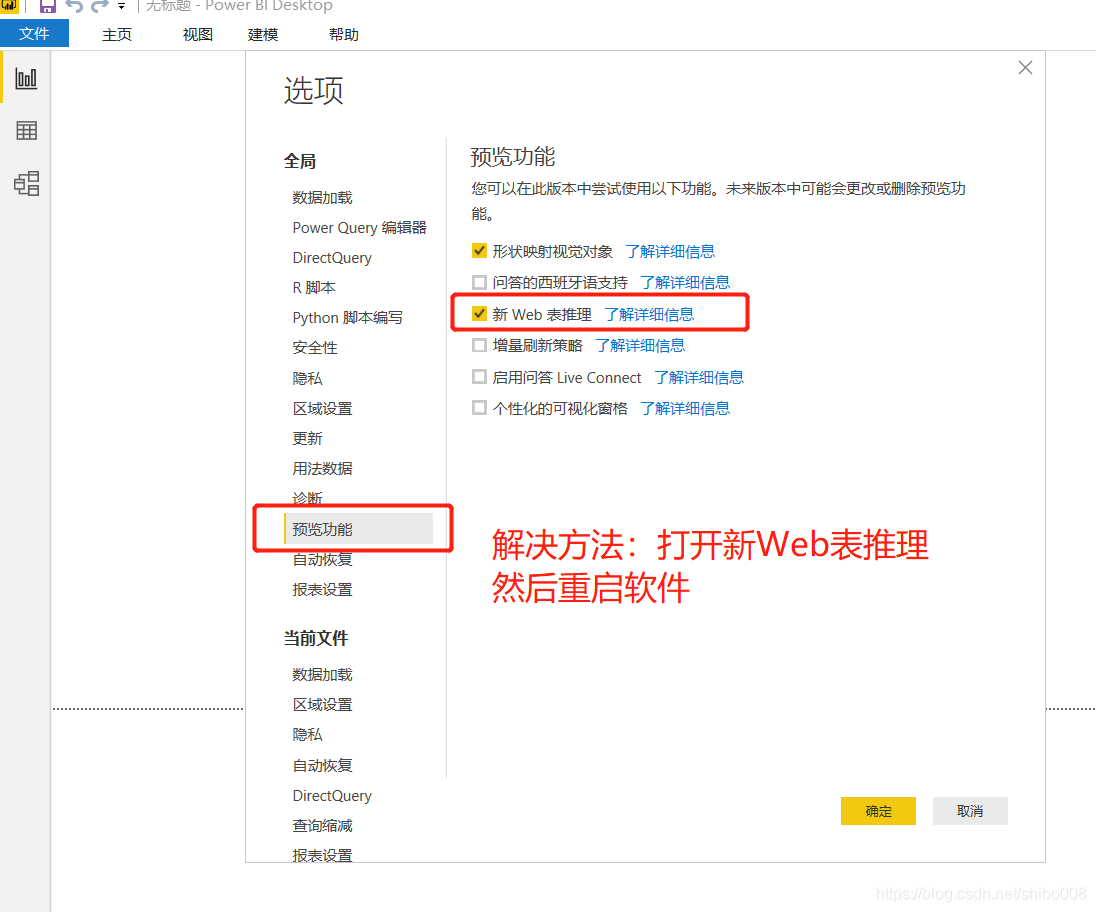
Task: Select 更新 option category
Action: click(308, 439)
